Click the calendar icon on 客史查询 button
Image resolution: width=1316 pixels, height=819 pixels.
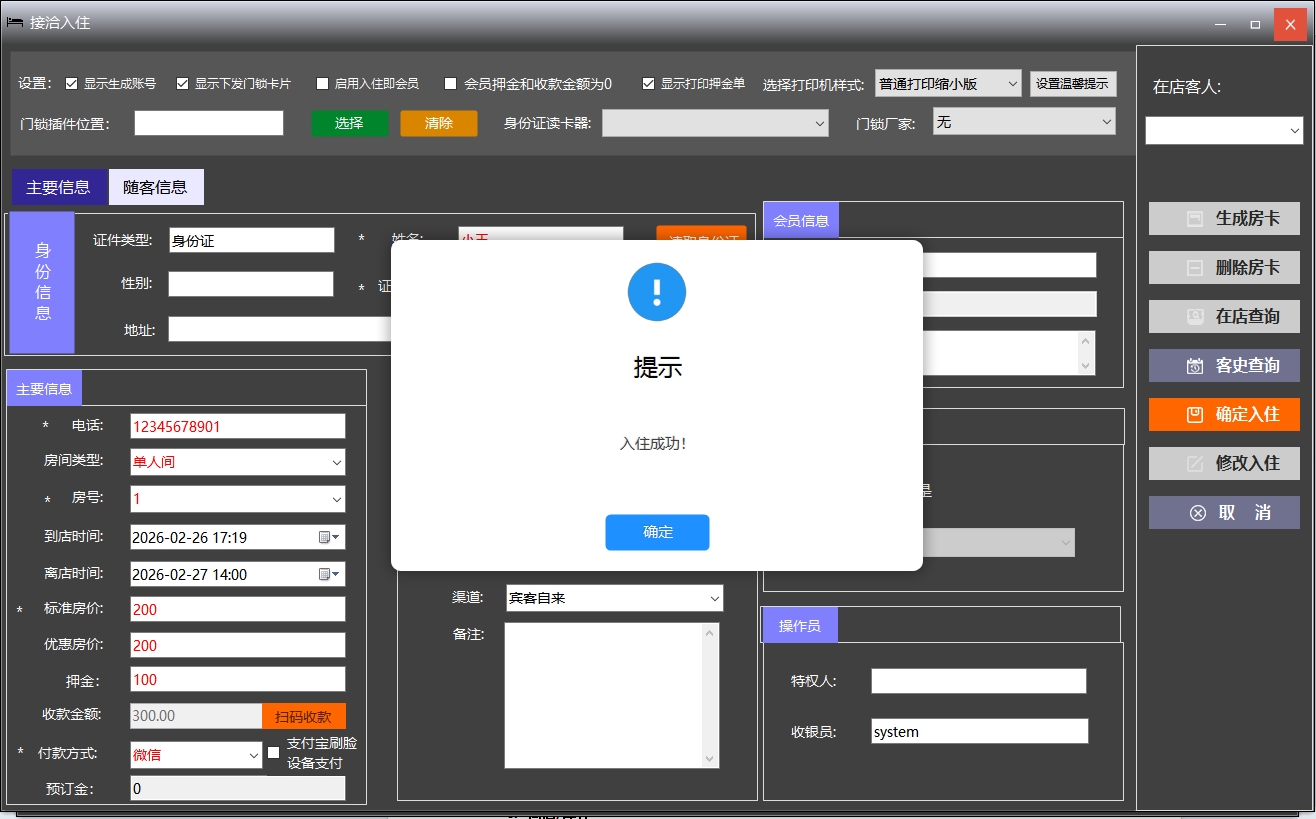coord(1195,366)
